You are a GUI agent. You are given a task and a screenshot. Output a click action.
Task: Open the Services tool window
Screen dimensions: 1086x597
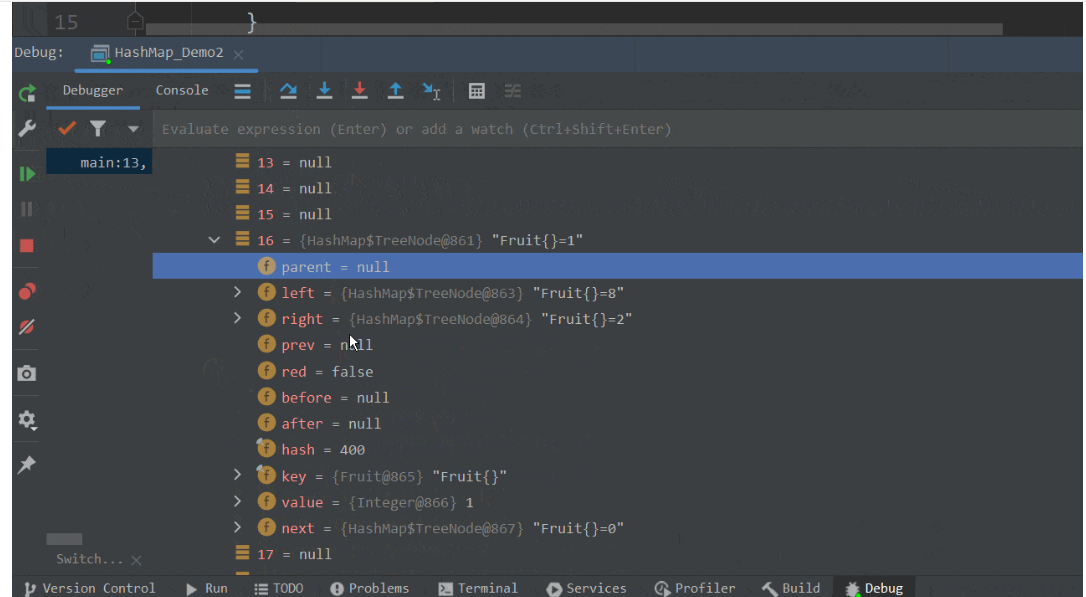click(586, 588)
